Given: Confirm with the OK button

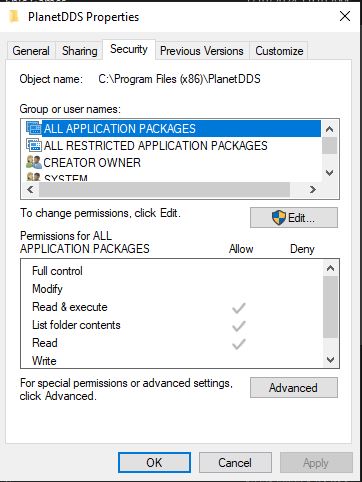Looking at the screenshot, I should coord(154,463).
